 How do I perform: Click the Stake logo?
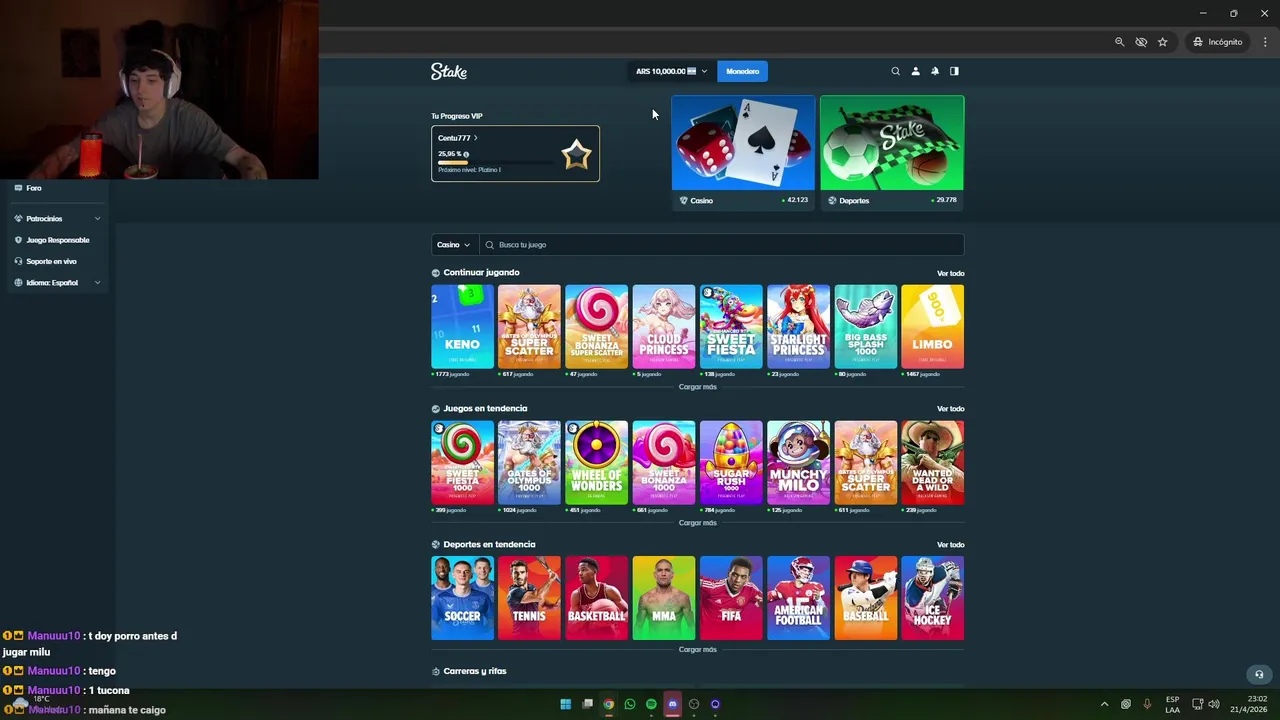(x=449, y=71)
